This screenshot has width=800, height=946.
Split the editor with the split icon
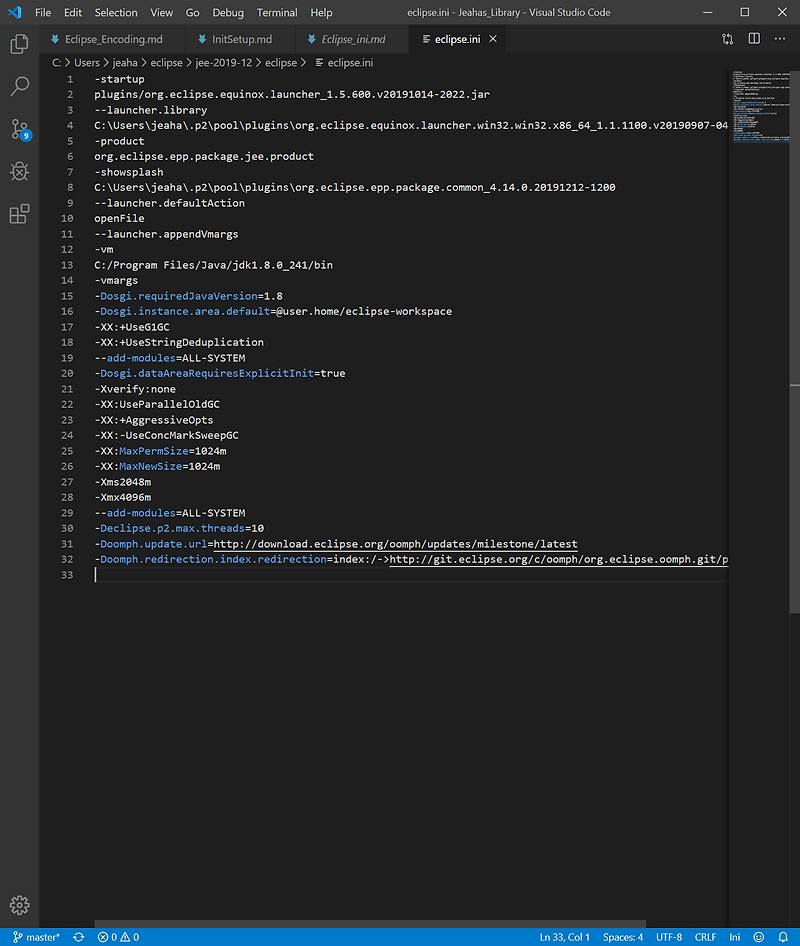(x=753, y=38)
